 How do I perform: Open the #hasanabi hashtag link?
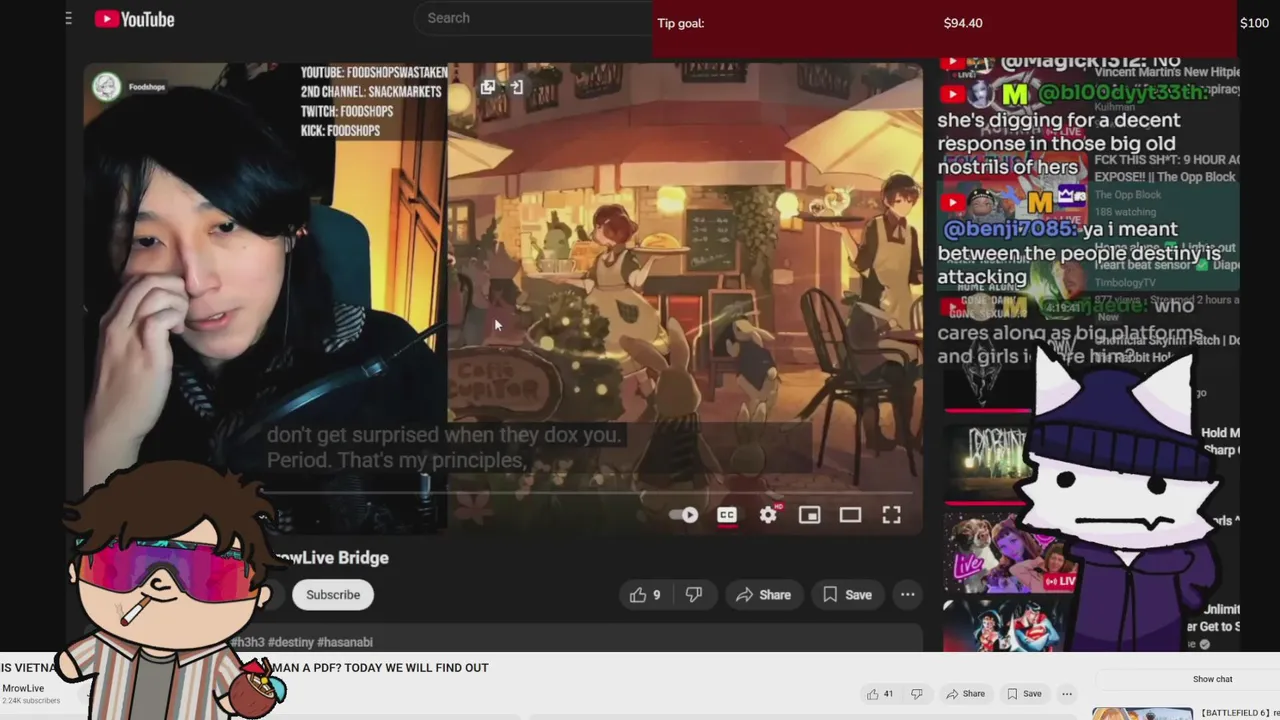pyautogui.click(x=345, y=642)
